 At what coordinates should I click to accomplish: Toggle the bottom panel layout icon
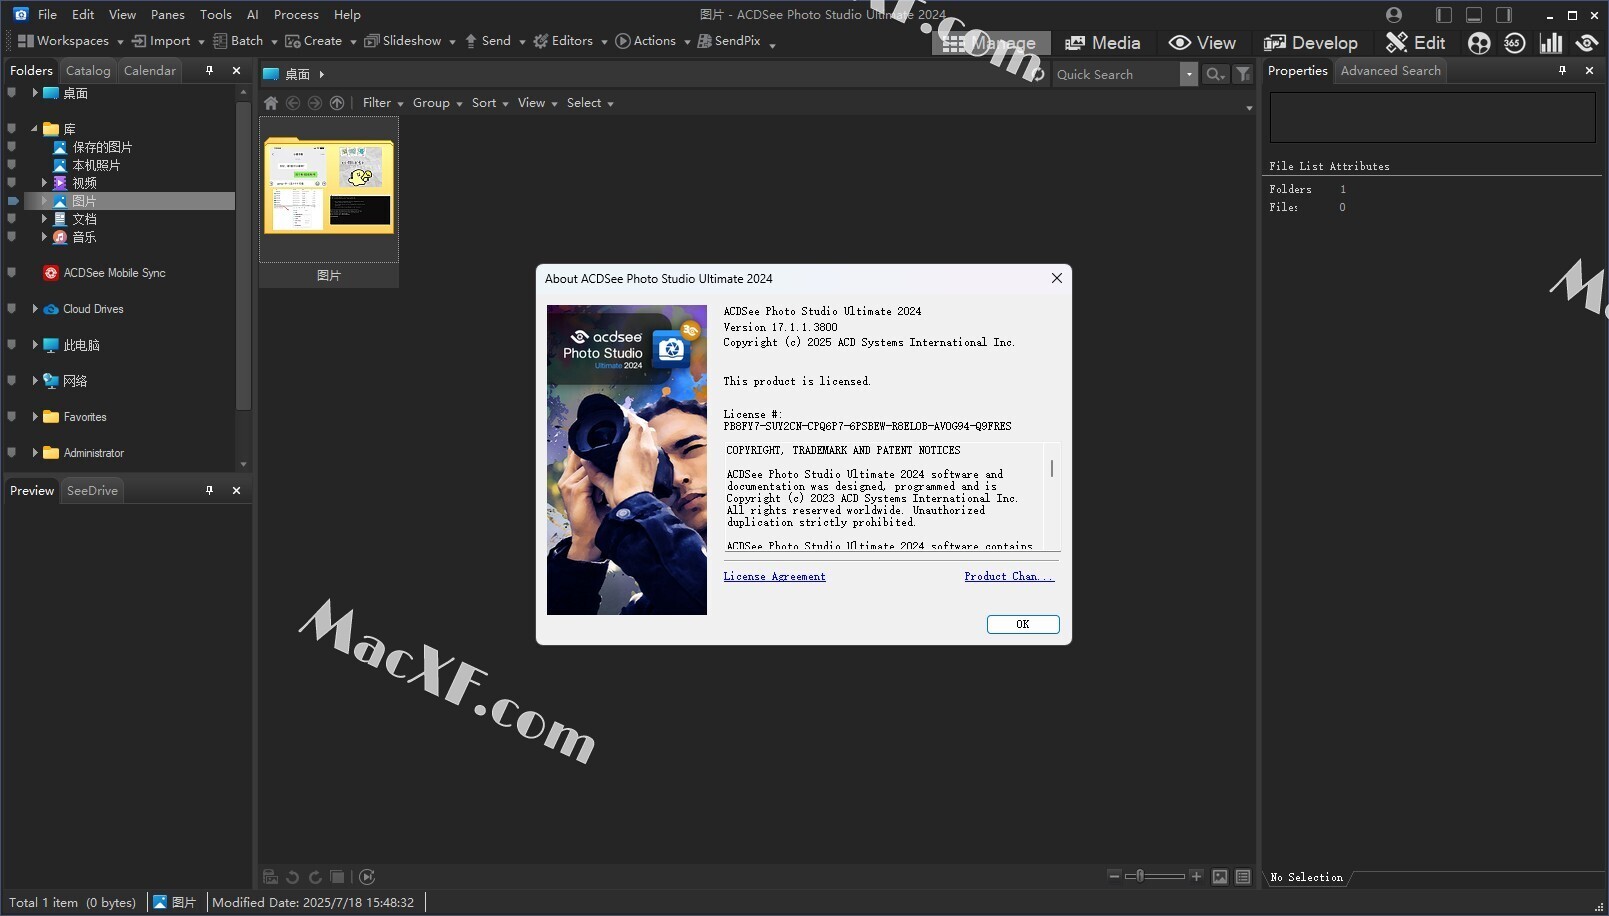(1473, 15)
